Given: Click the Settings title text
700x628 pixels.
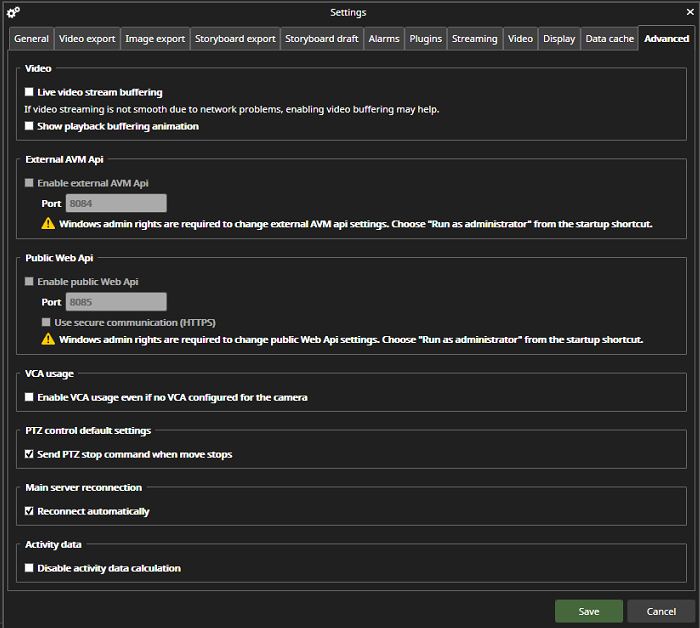Looking at the screenshot, I should 348,12.
